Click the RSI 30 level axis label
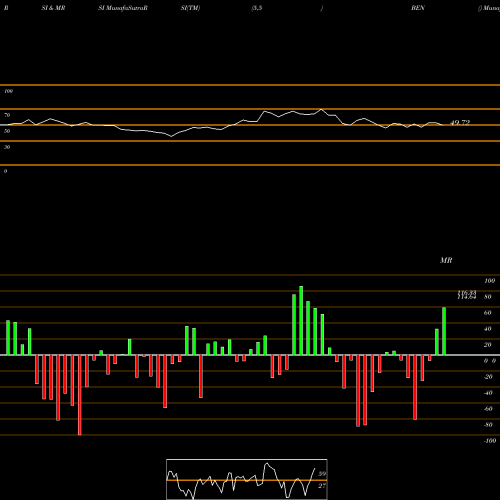 7,147
